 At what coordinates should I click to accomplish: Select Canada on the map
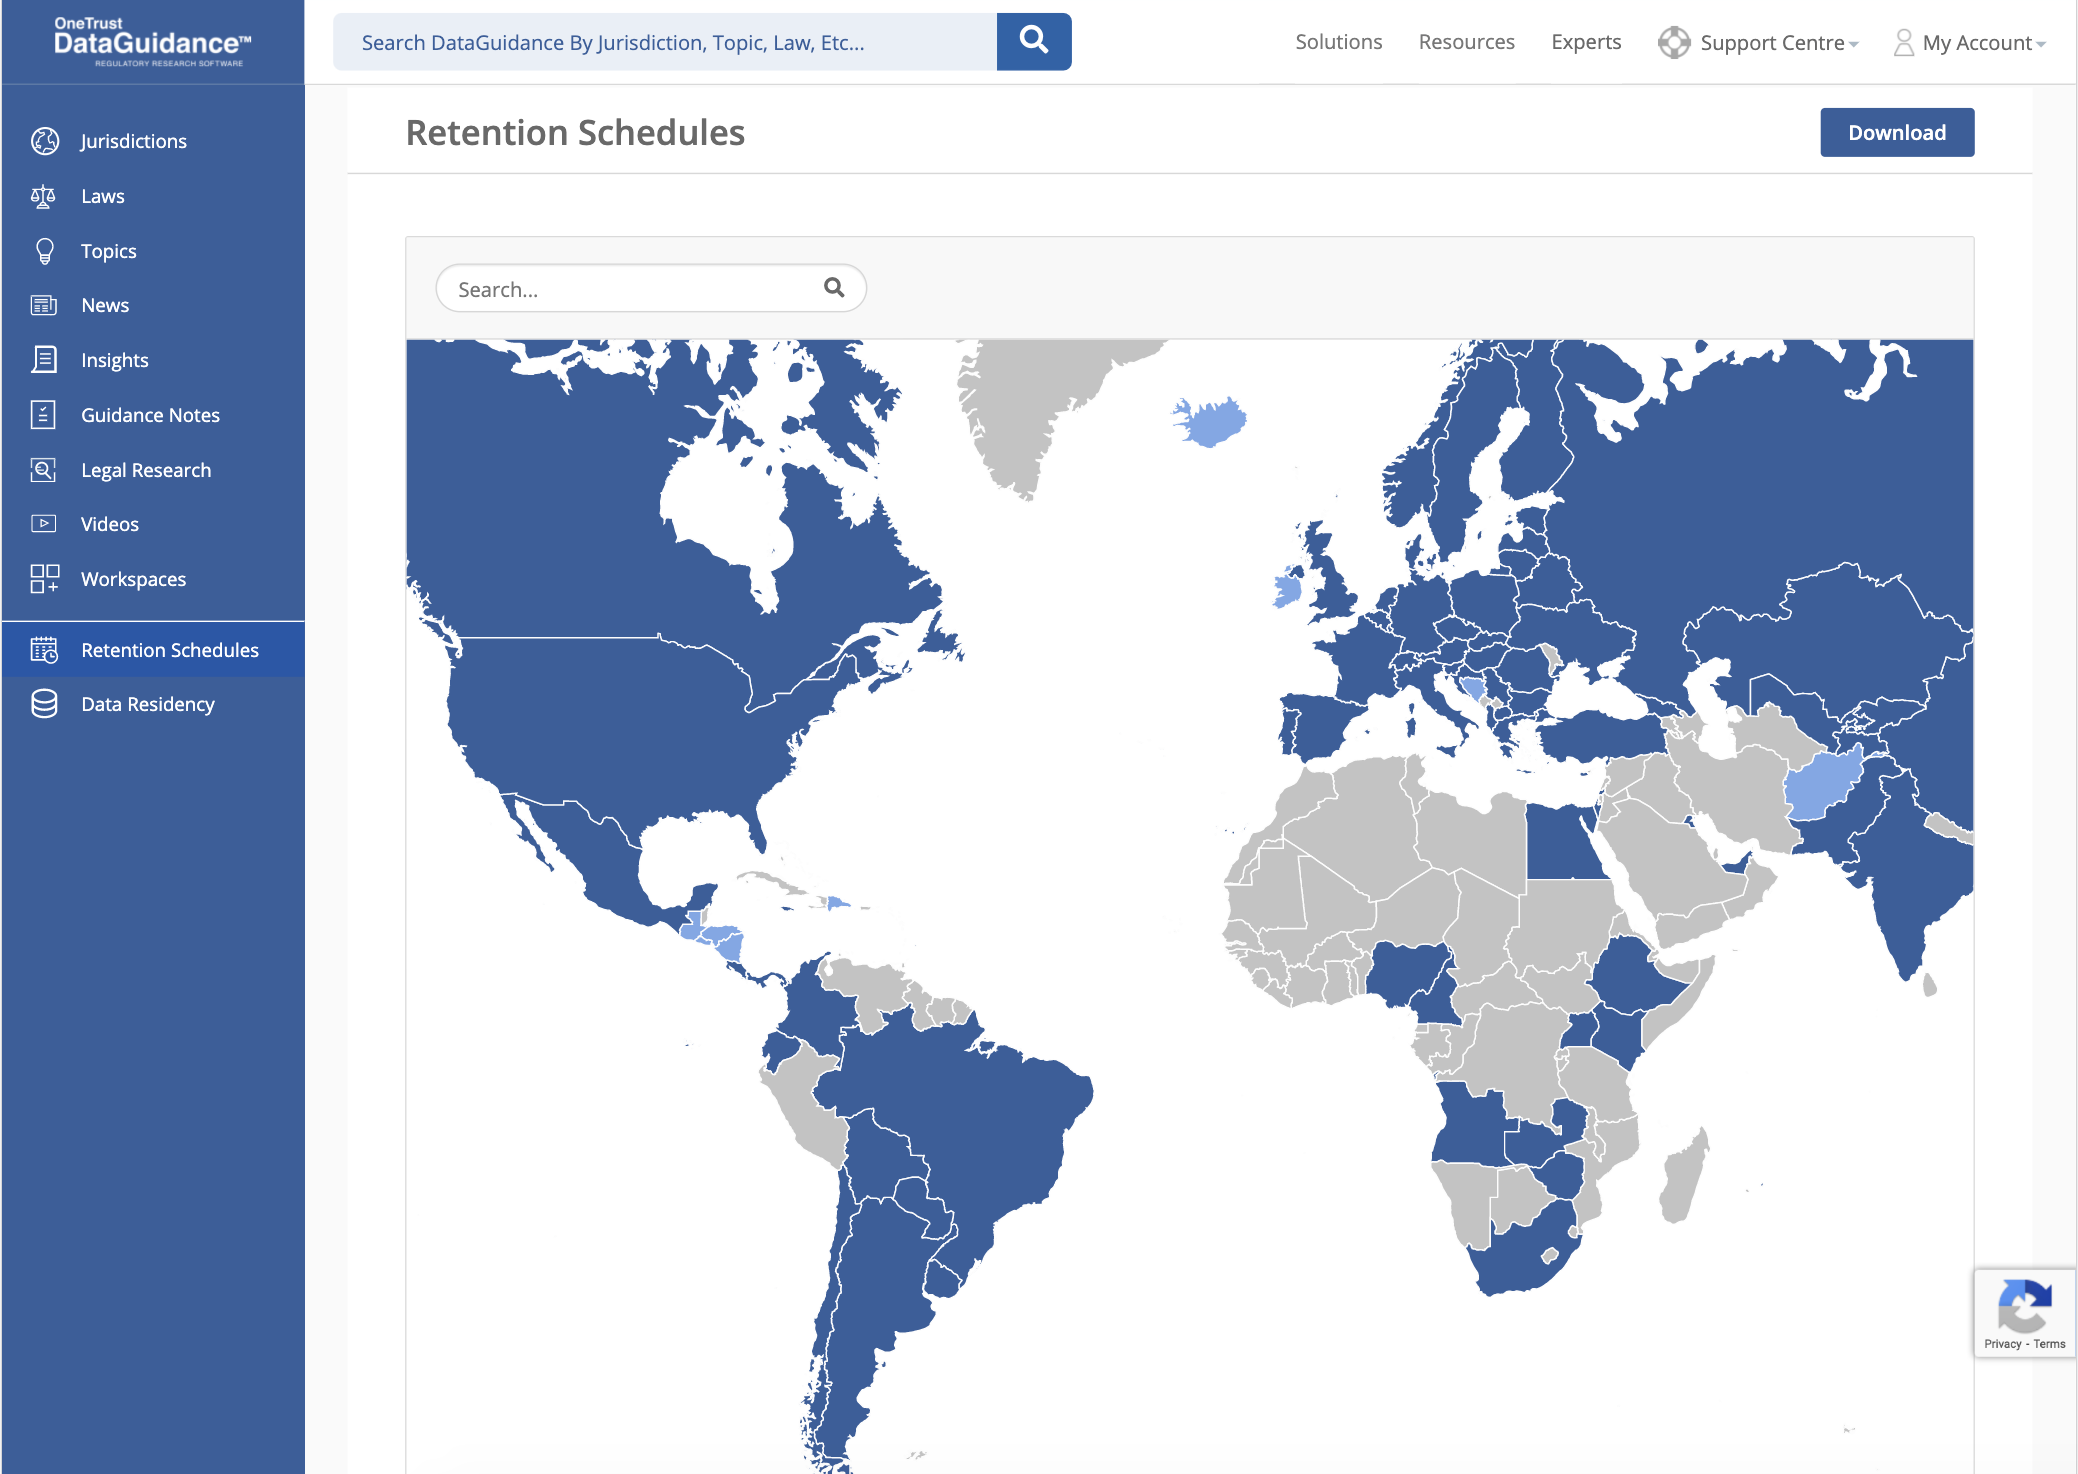(x=560, y=520)
